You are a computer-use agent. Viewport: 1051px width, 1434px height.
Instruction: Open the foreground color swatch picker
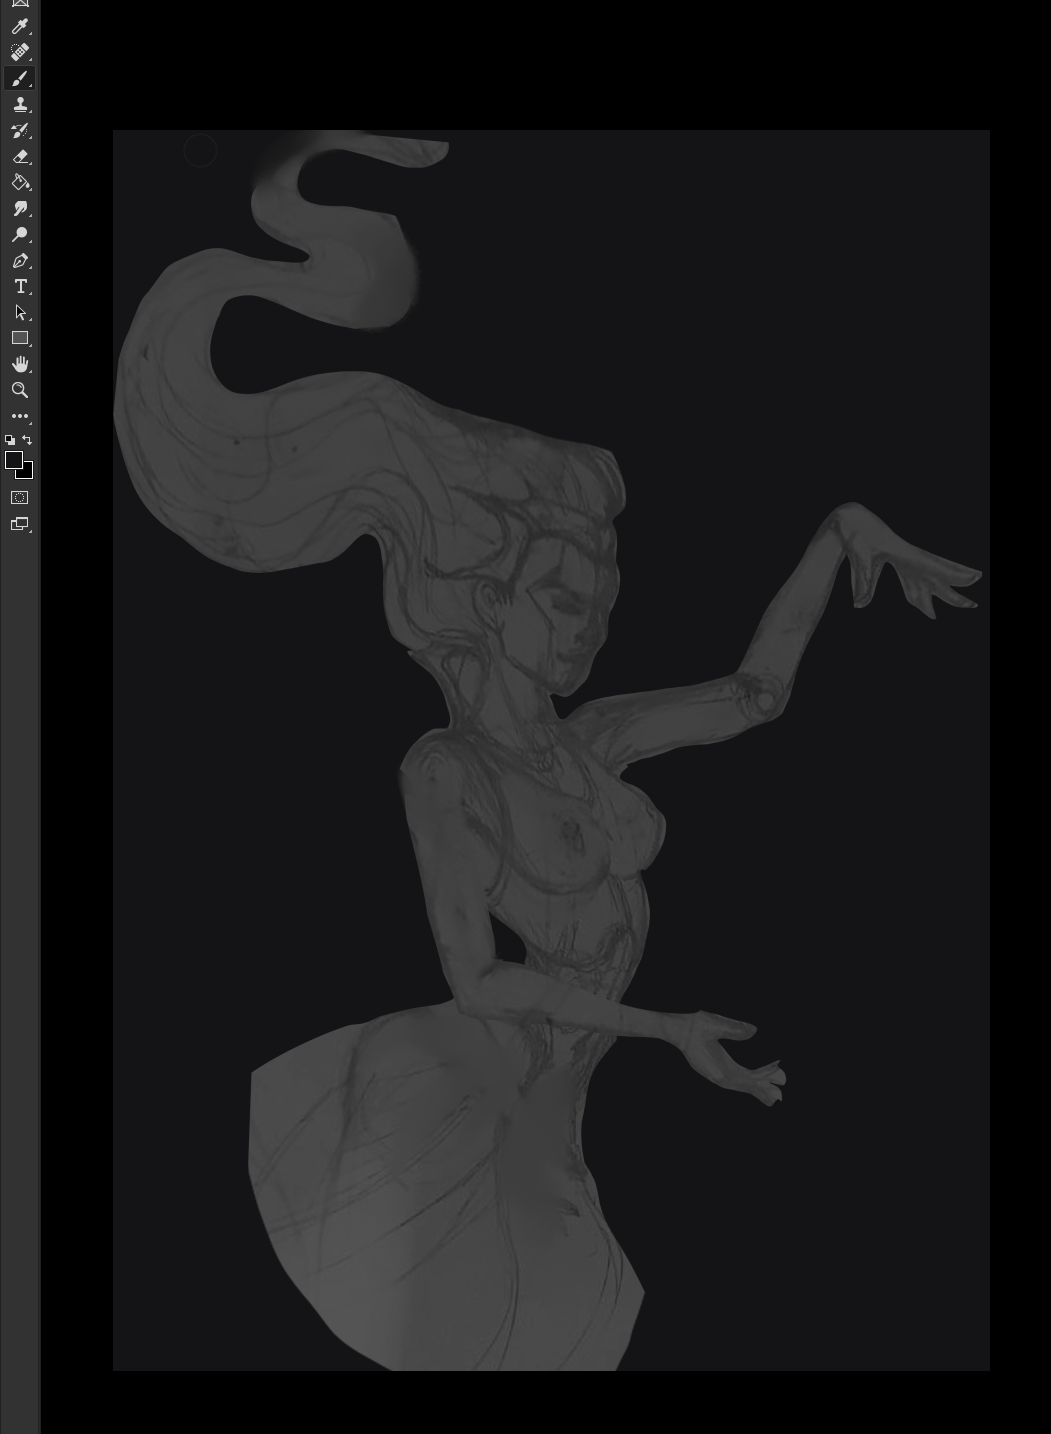[13, 460]
